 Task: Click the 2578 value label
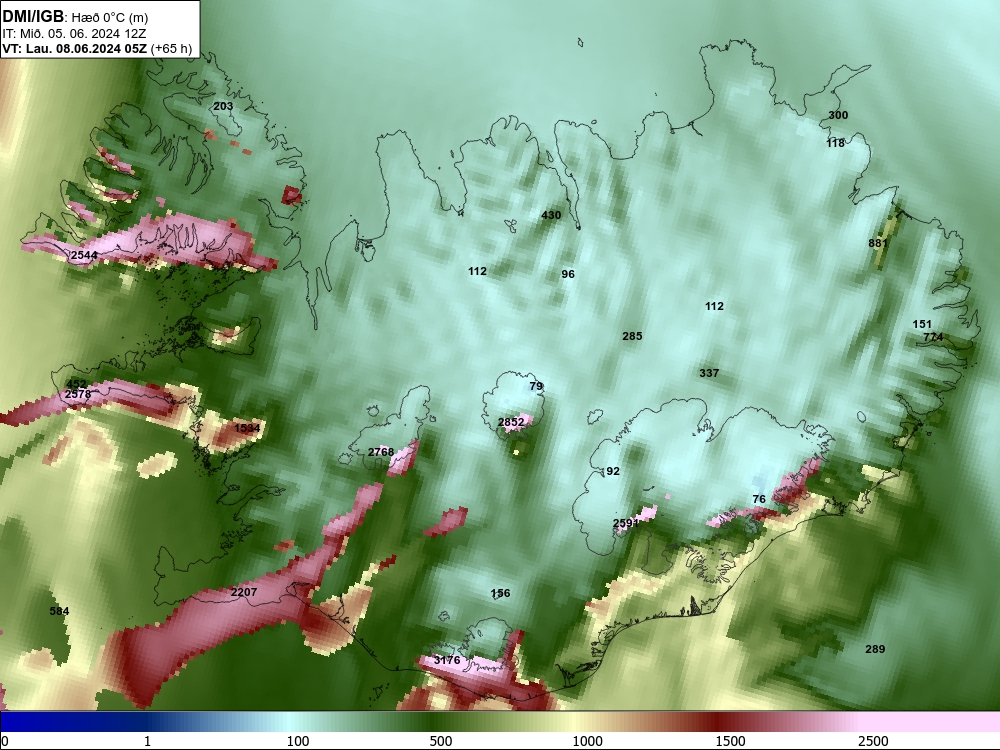[78, 394]
